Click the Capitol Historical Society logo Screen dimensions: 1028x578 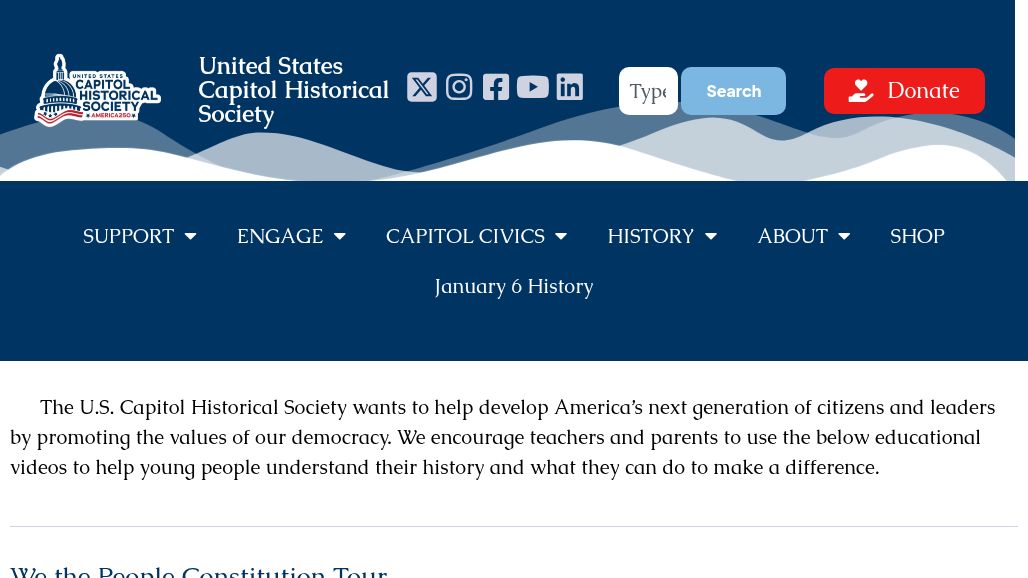point(97,90)
